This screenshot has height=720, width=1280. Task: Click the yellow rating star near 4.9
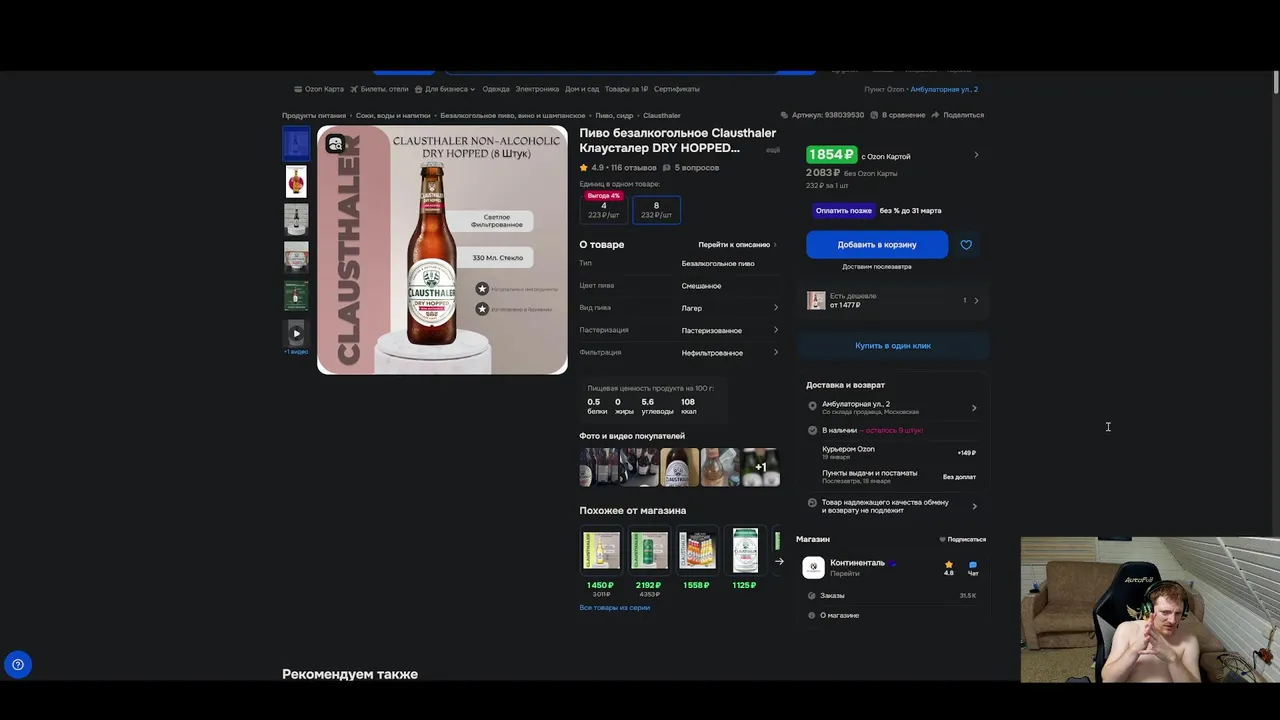pos(584,168)
